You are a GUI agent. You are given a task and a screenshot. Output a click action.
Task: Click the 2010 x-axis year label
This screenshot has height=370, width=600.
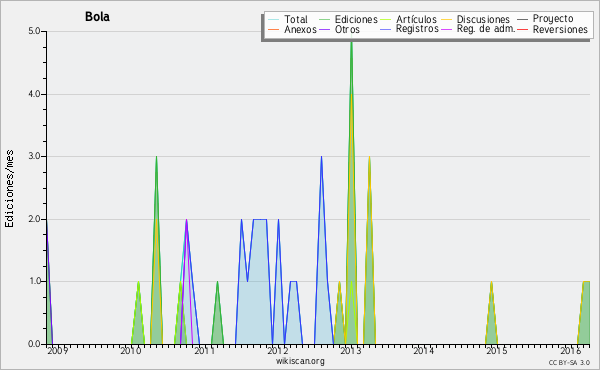click(131, 350)
